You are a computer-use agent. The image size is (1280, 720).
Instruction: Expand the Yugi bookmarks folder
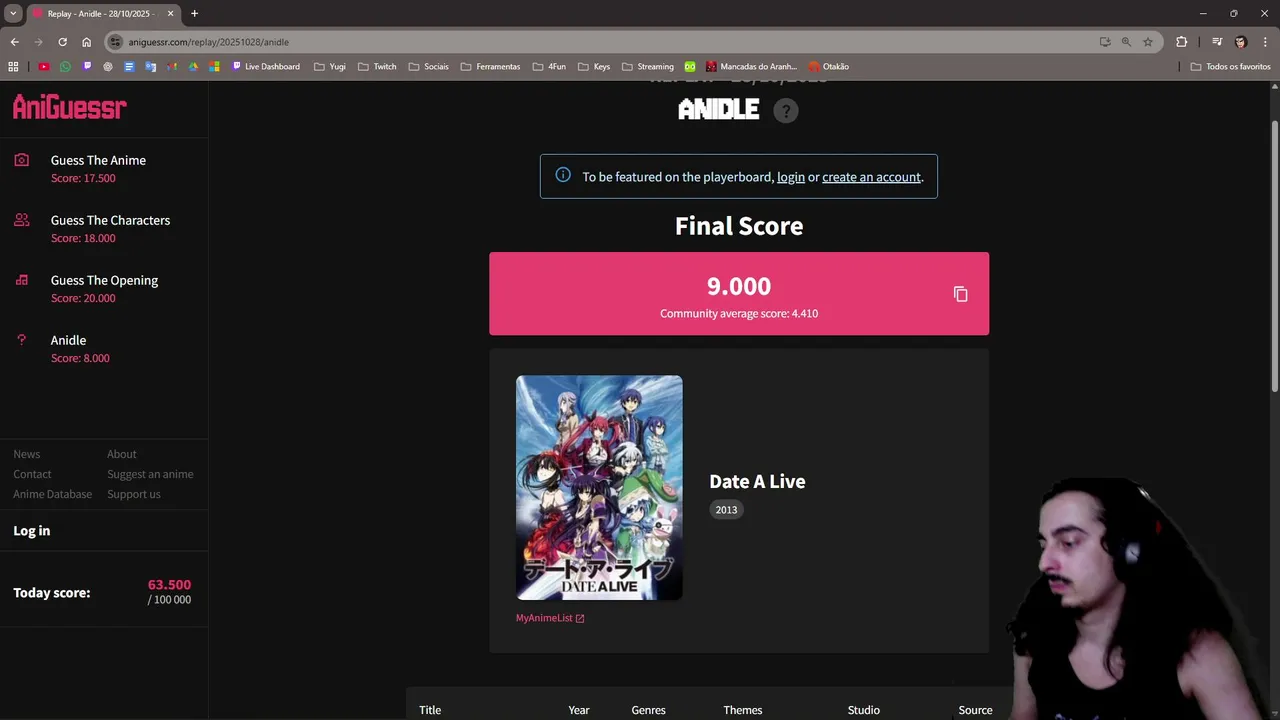coord(330,67)
